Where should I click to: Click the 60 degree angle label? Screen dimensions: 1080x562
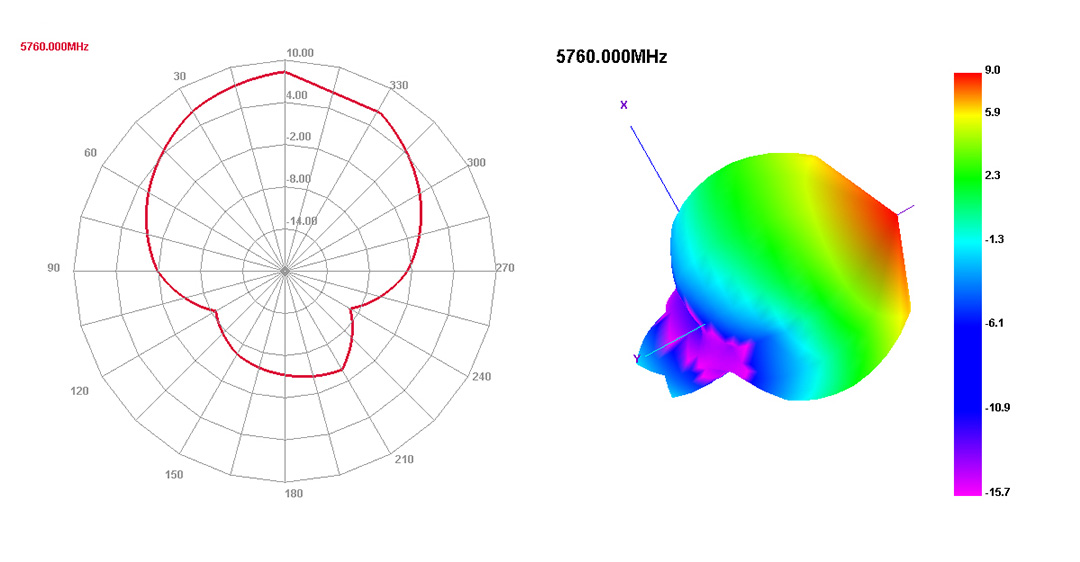(x=90, y=153)
